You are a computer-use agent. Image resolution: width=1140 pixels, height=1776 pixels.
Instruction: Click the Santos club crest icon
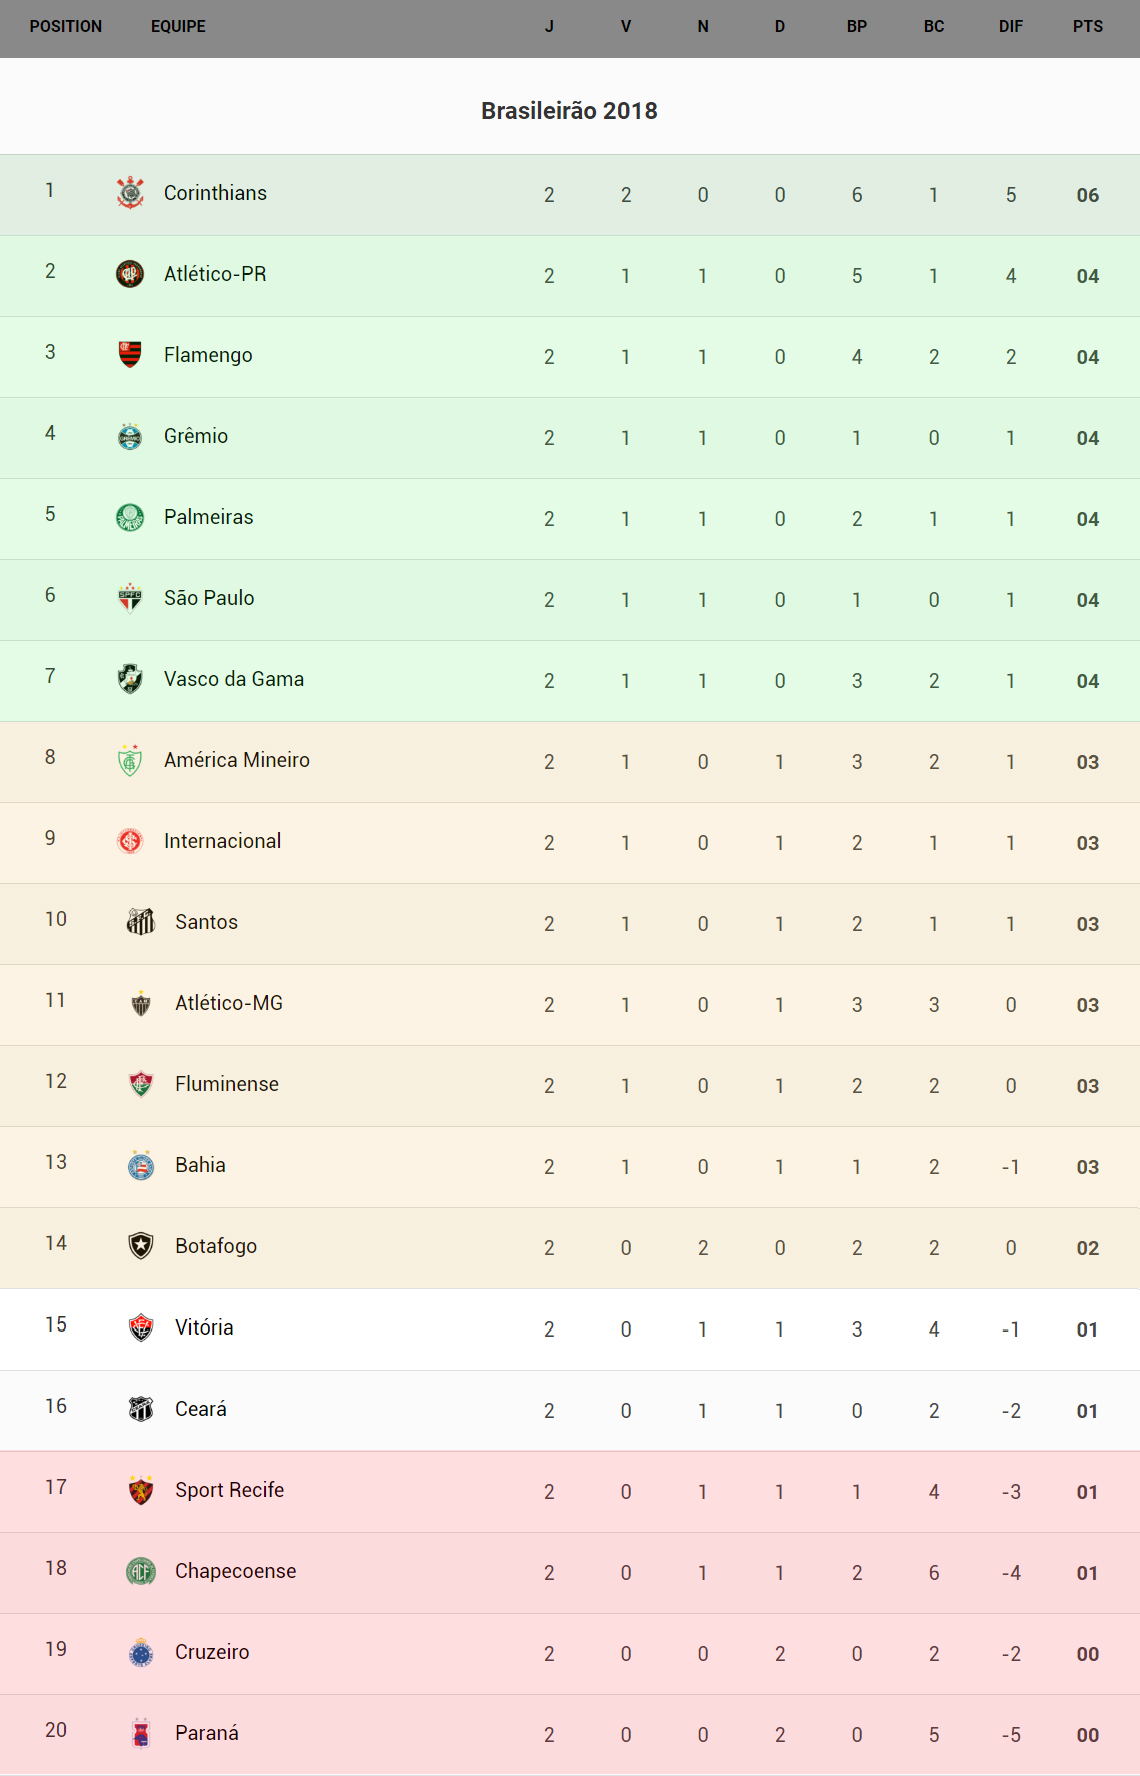point(141,922)
